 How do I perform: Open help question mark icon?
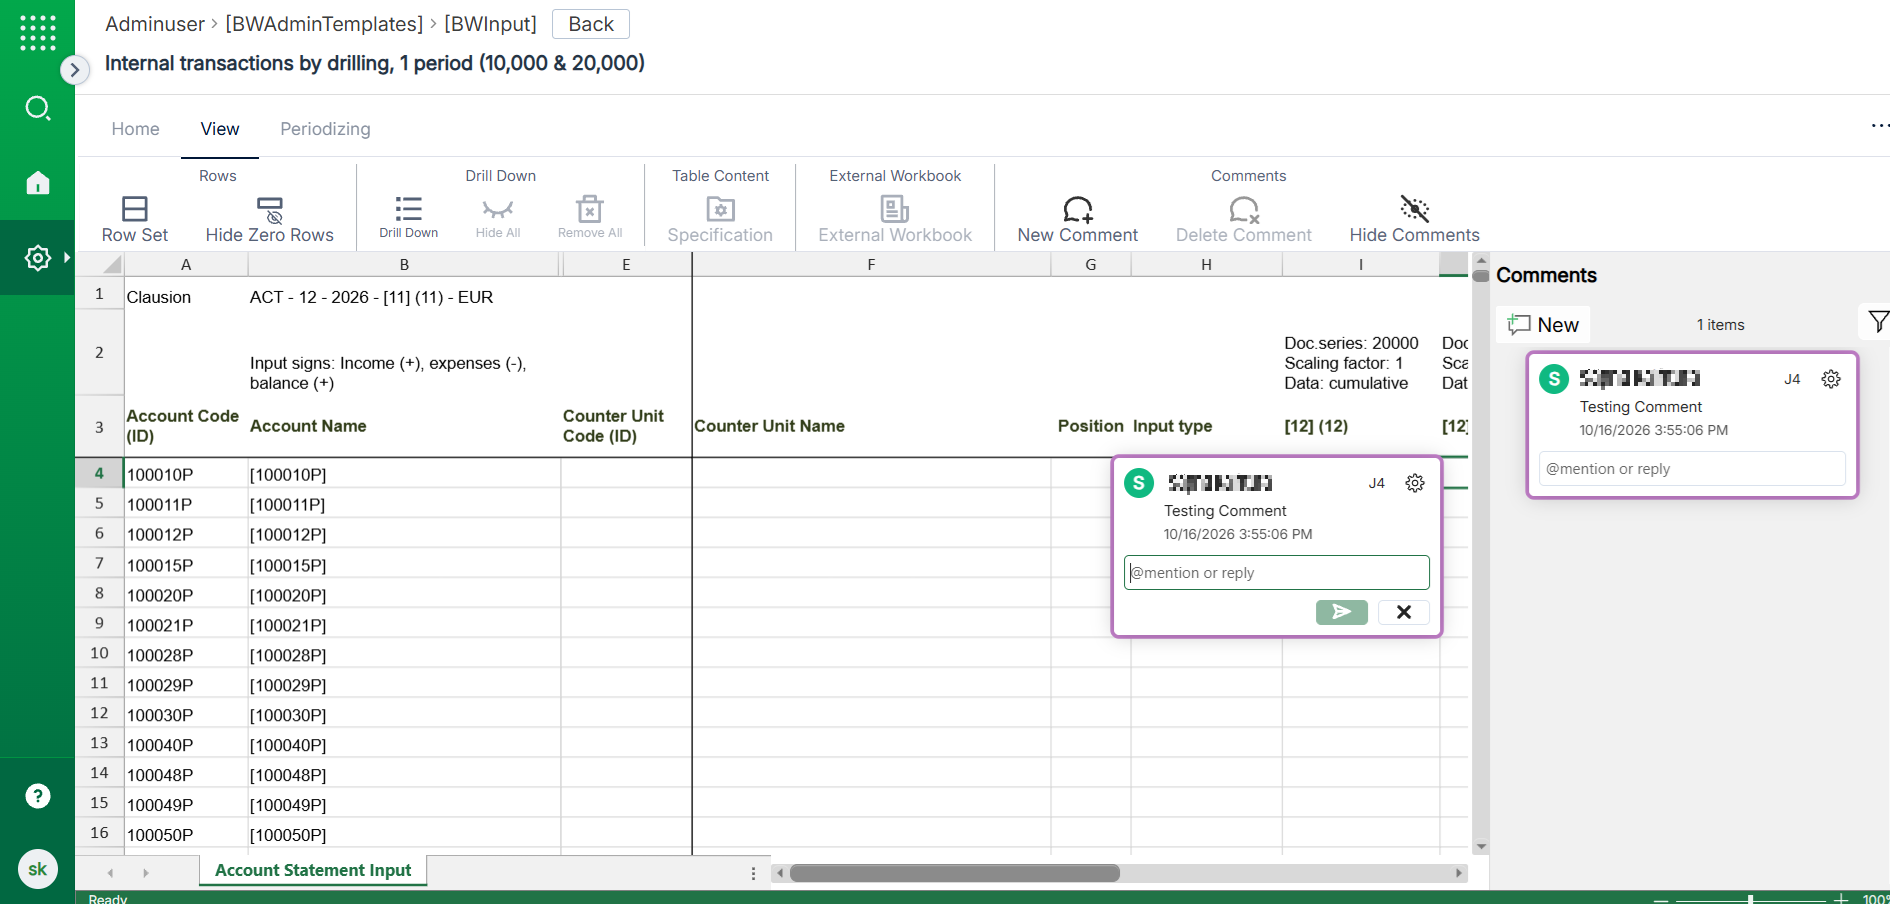(37, 796)
